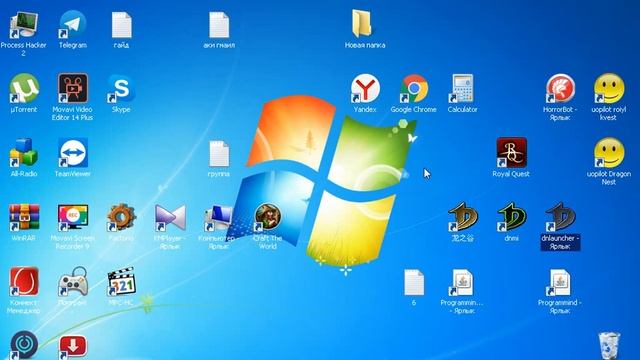Click the highlighted dnlauncher - Ярлык shortcut
Screen dimensions: 640x360
coord(560,217)
